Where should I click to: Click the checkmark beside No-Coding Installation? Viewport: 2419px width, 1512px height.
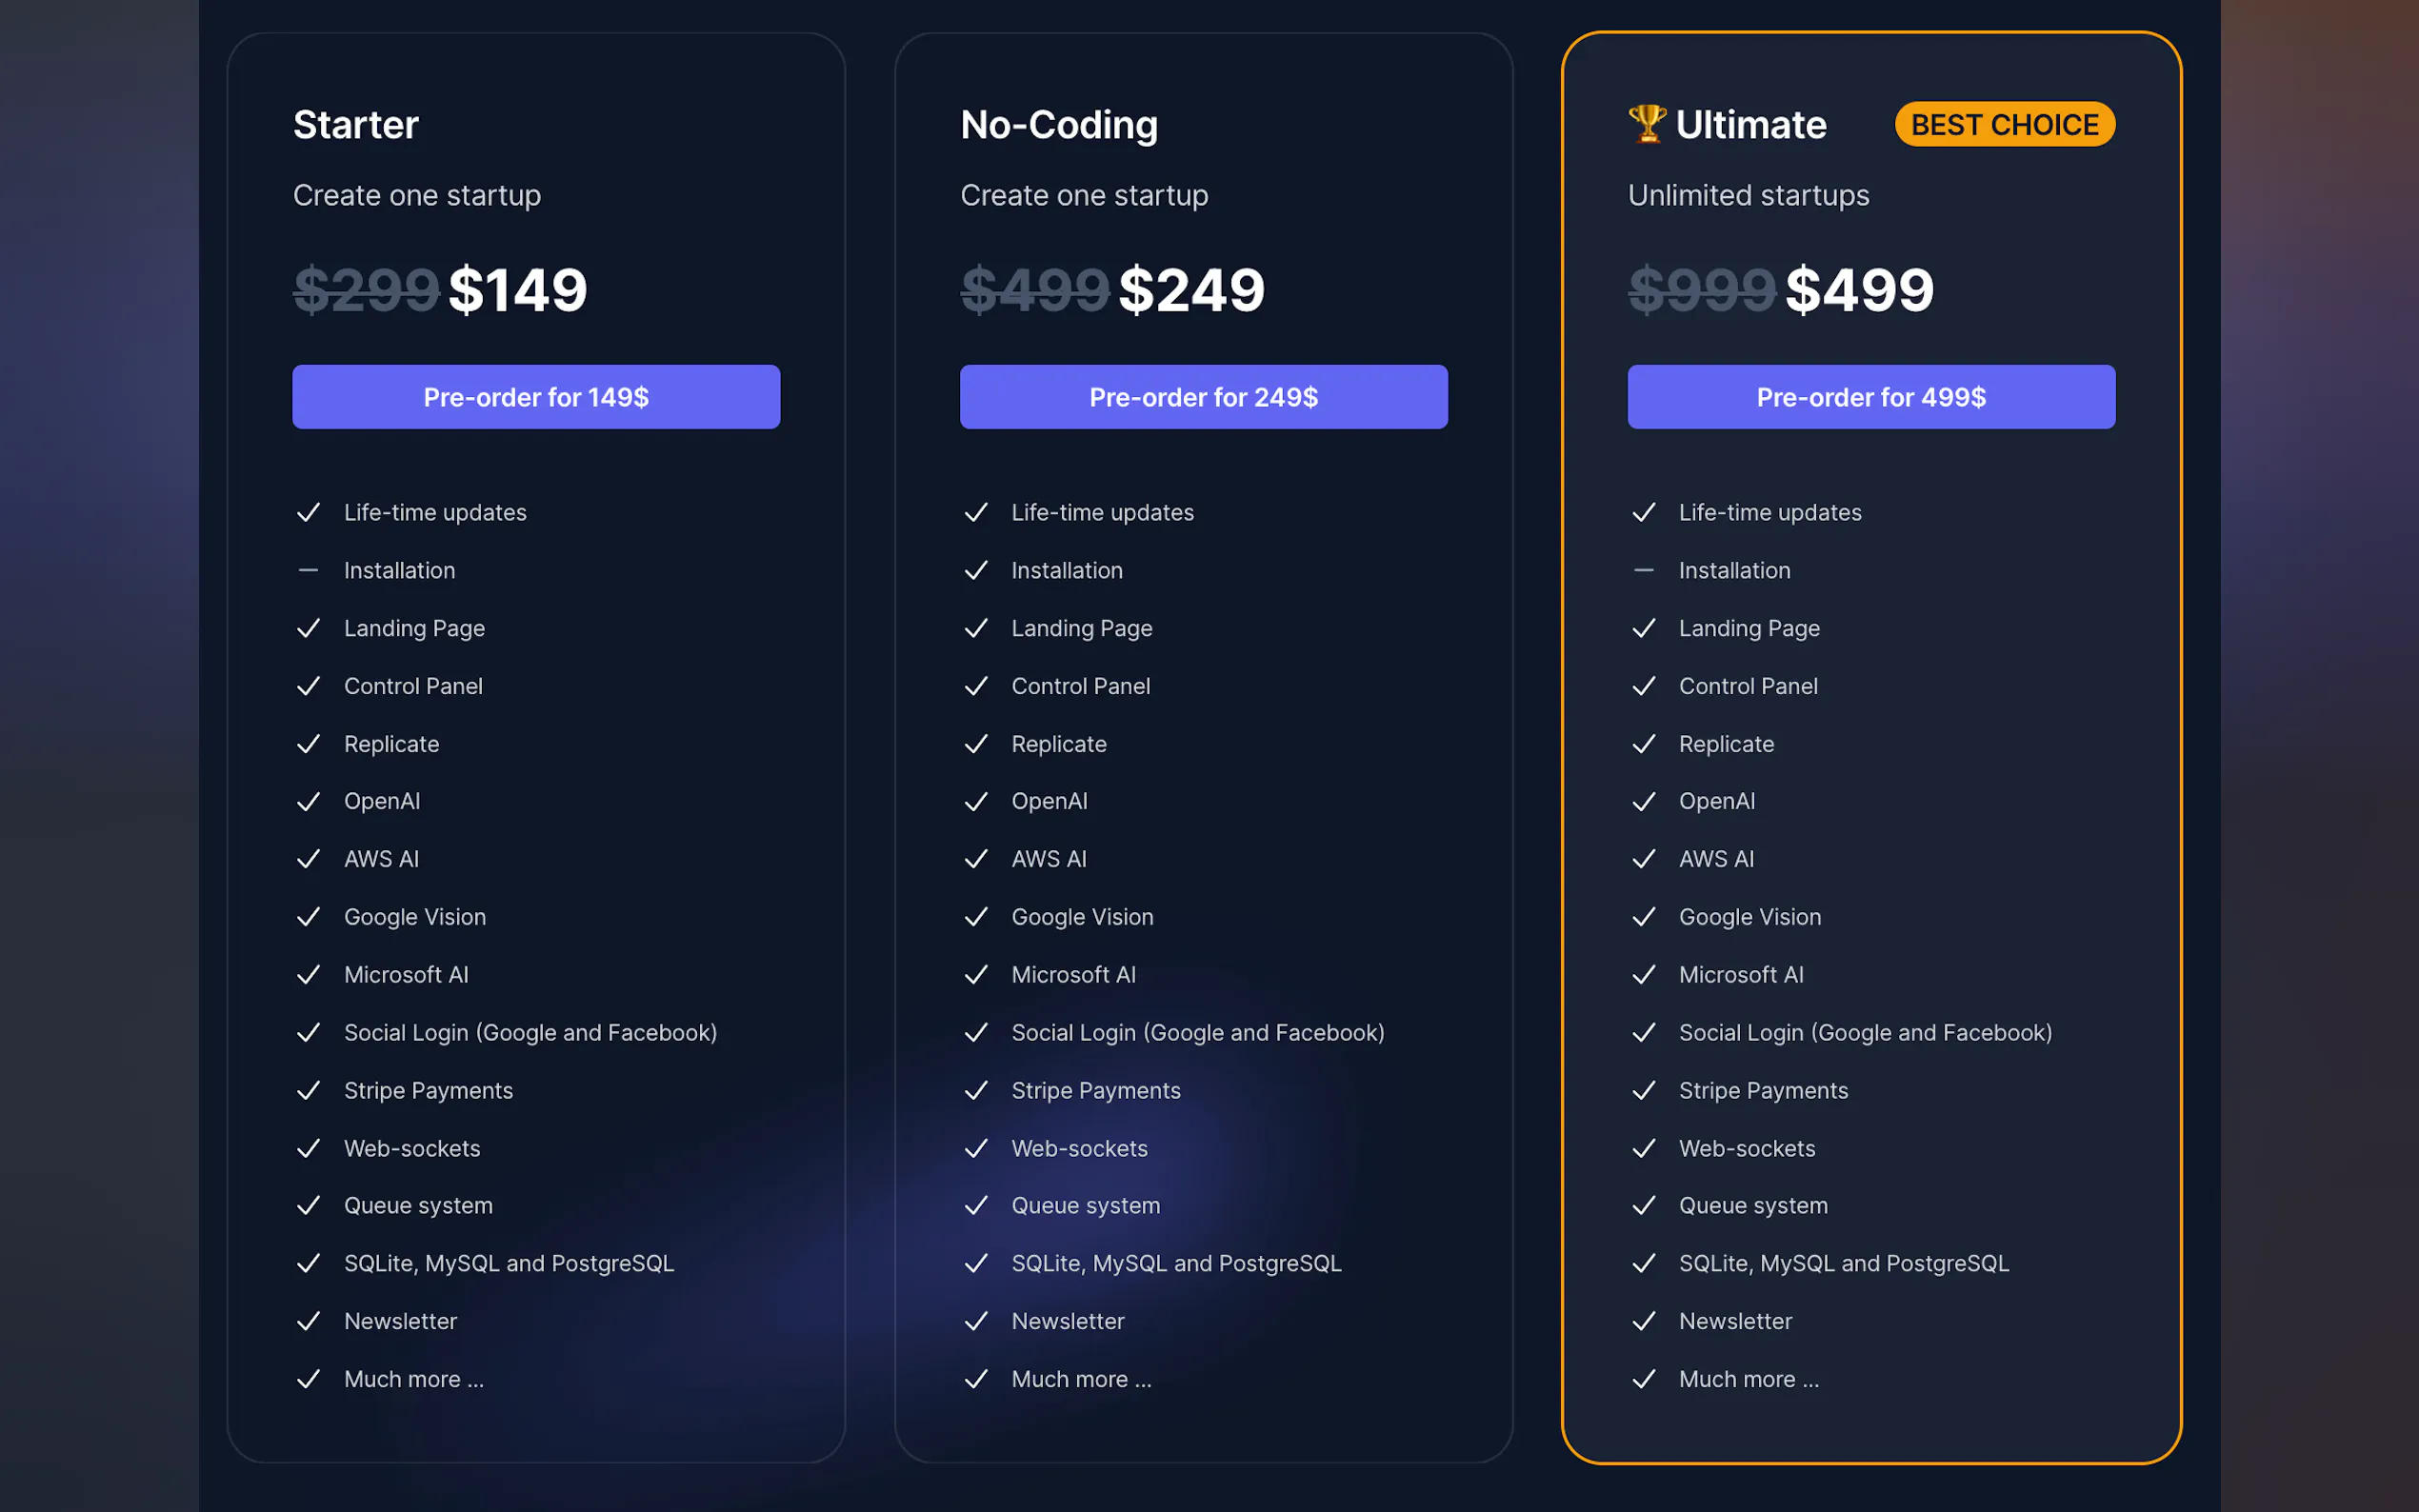point(976,571)
